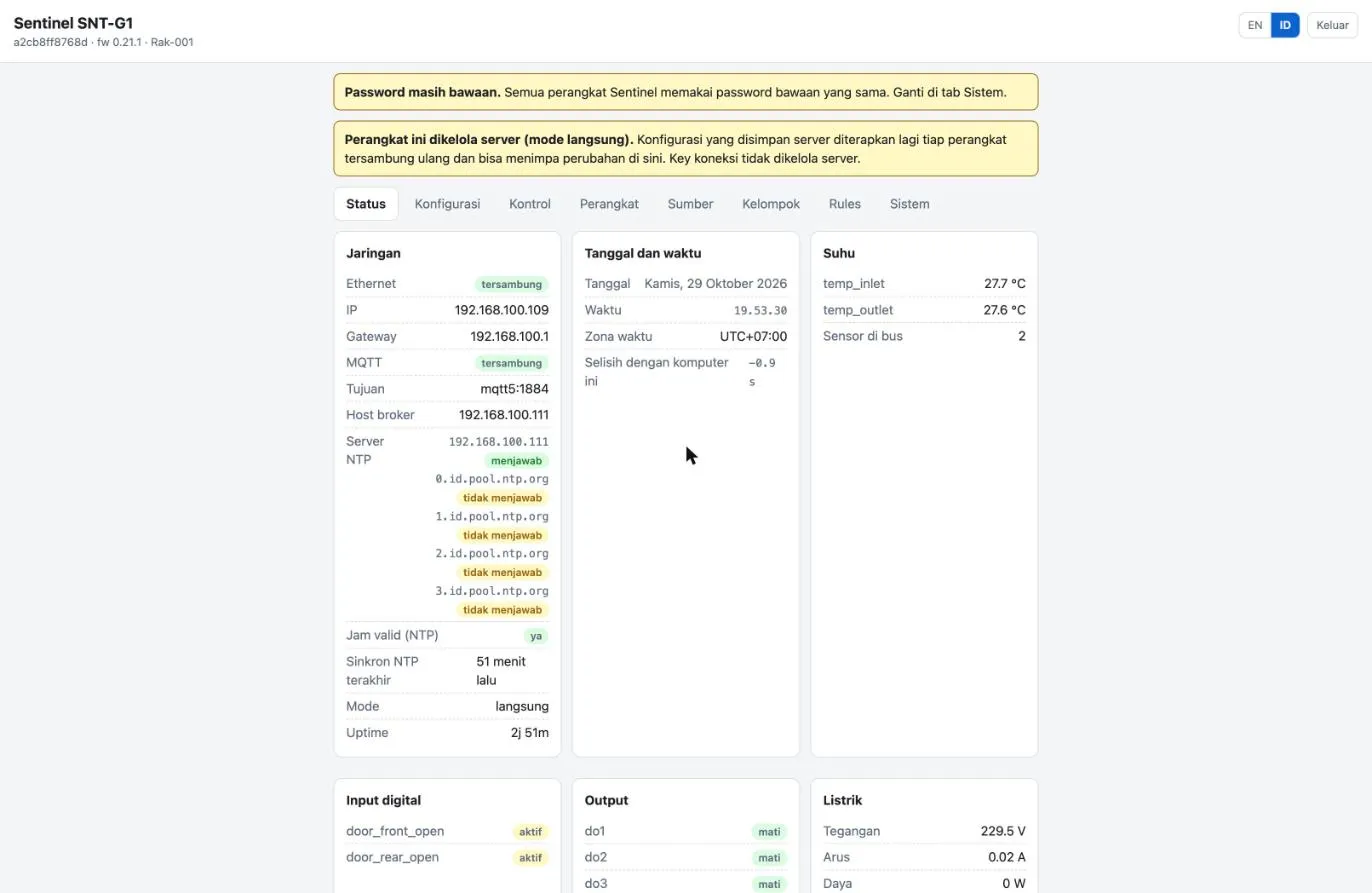Click the temp_outlet reading 27.6 °C
Viewport: 1372px width, 893px height.
coord(1005,310)
